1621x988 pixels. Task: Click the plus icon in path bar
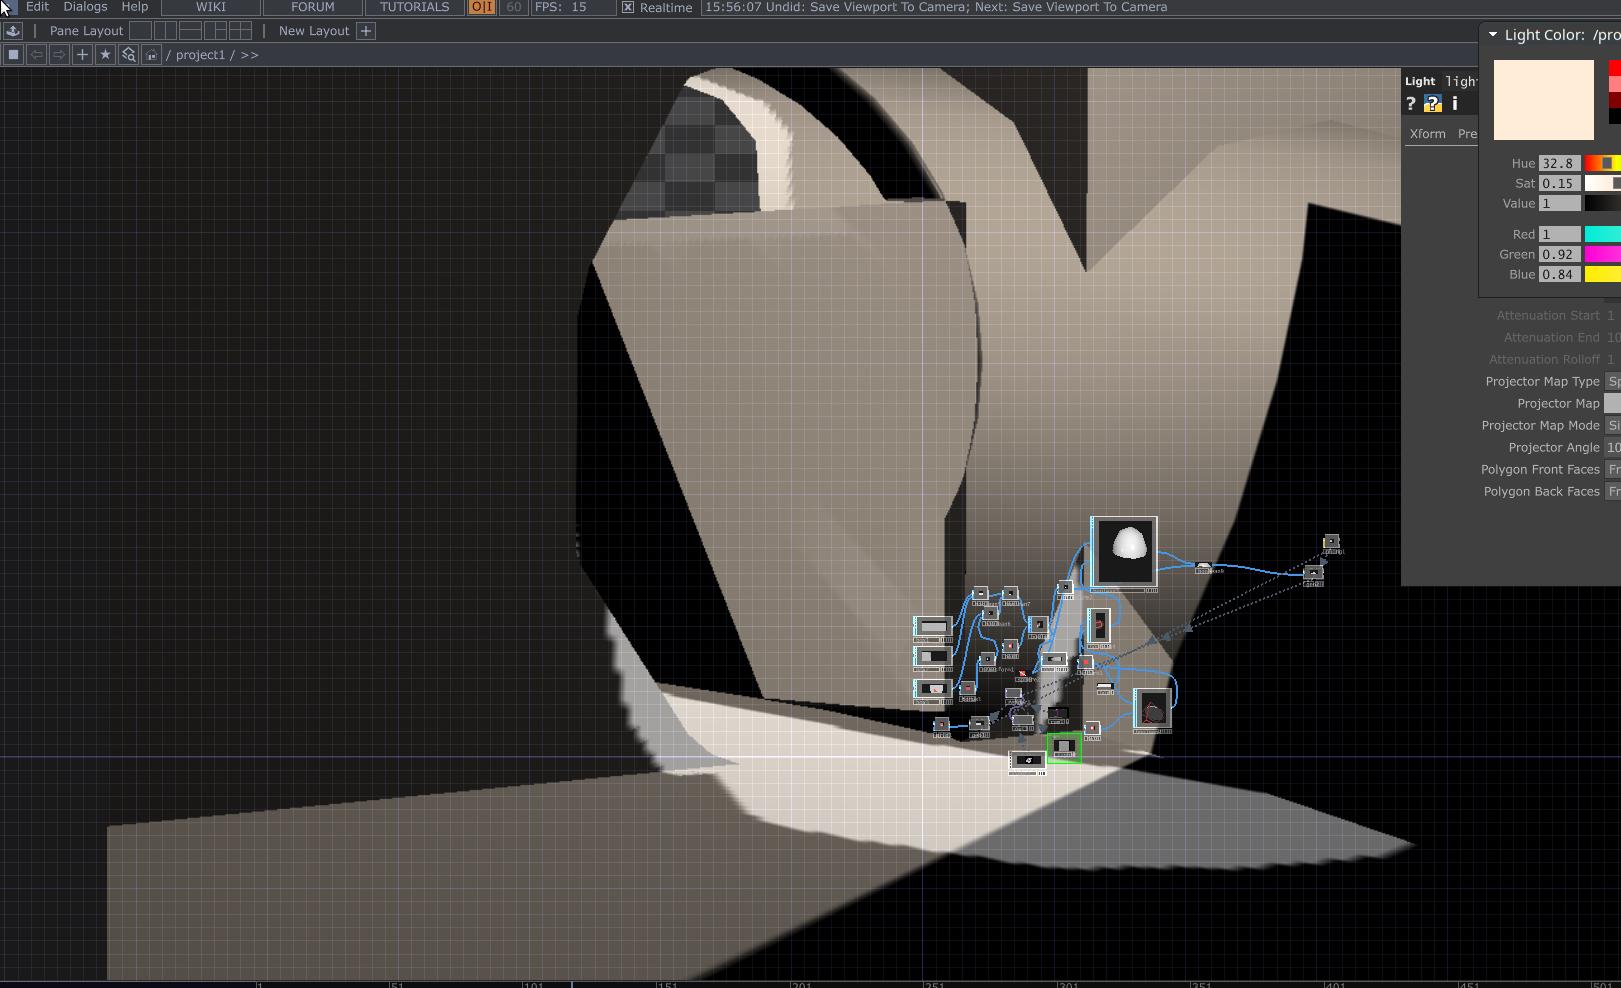(x=82, y=55)
